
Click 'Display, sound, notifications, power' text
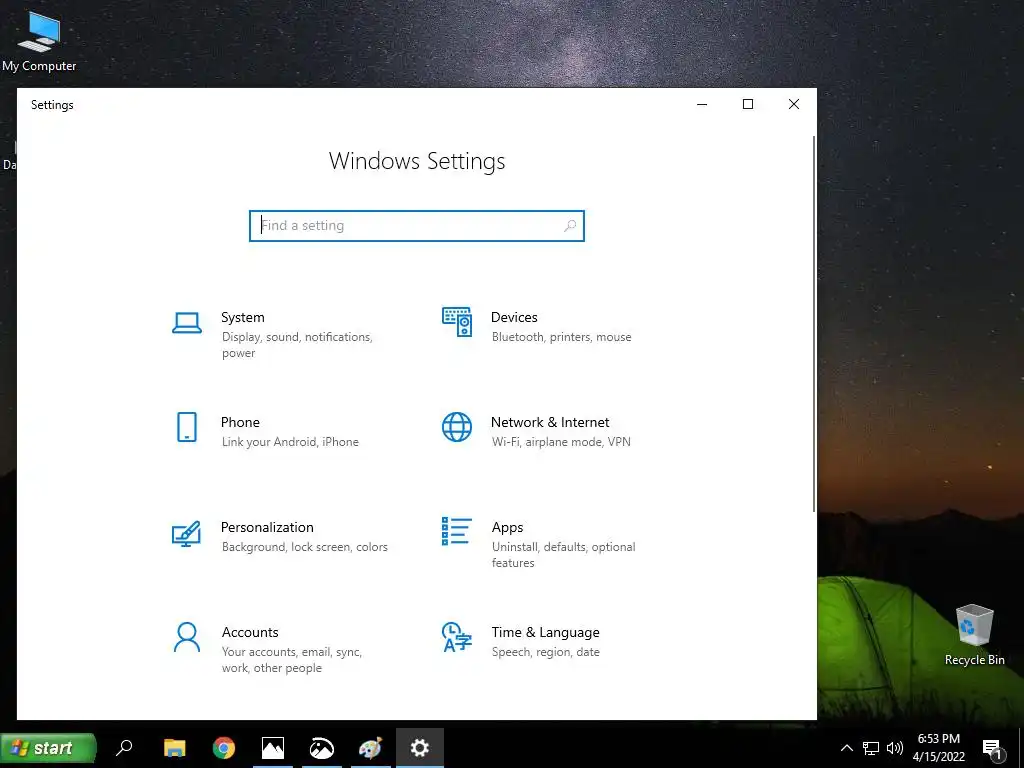[297, 345]
